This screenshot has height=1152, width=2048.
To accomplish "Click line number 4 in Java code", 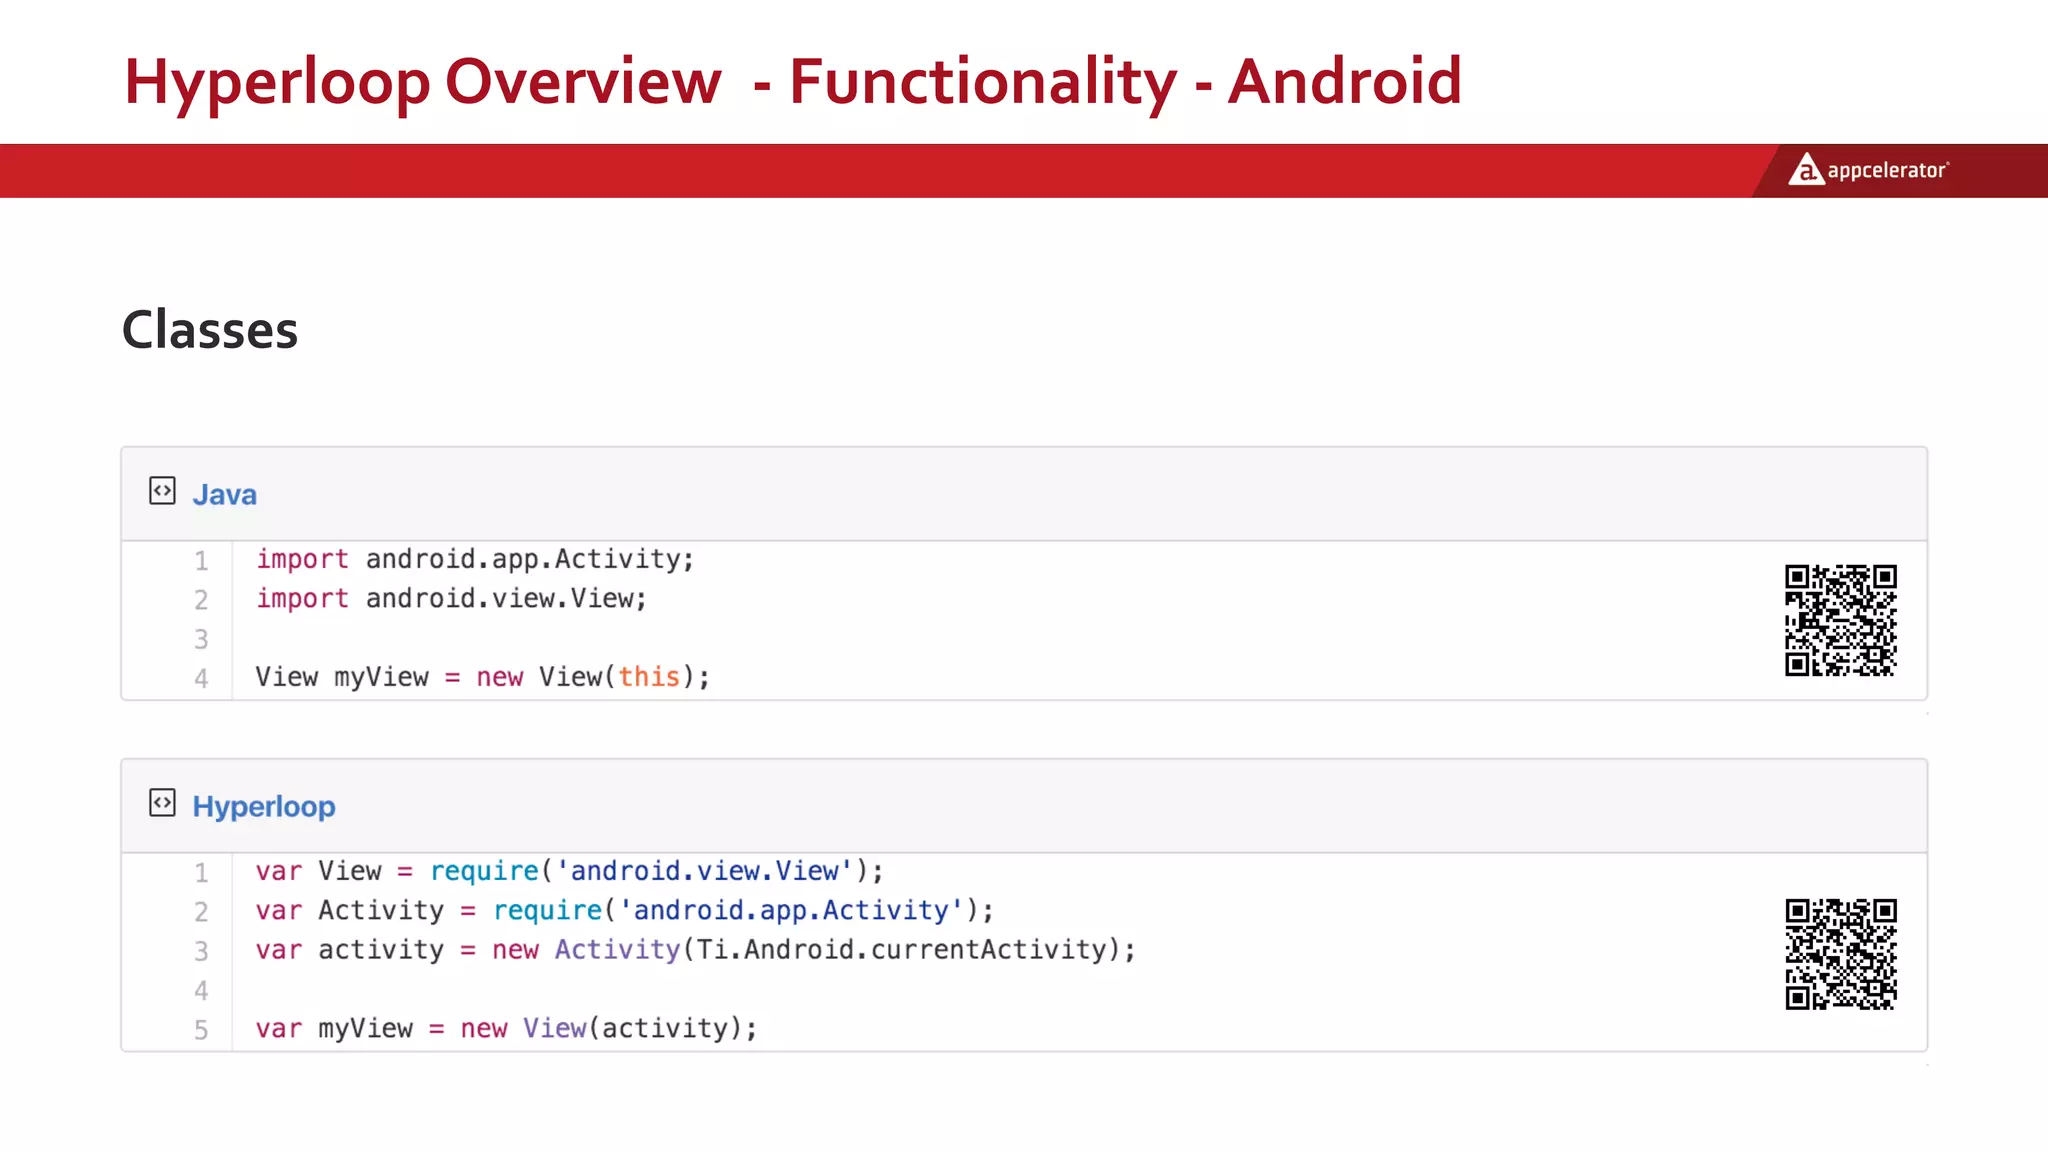I will [201, 679].
